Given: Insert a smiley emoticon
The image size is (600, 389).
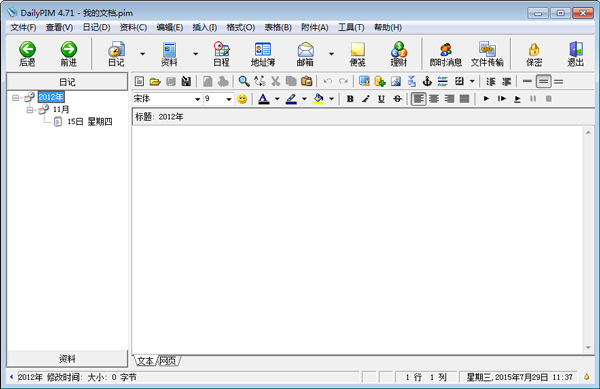Looking at the screenshot, I should 242,99.
